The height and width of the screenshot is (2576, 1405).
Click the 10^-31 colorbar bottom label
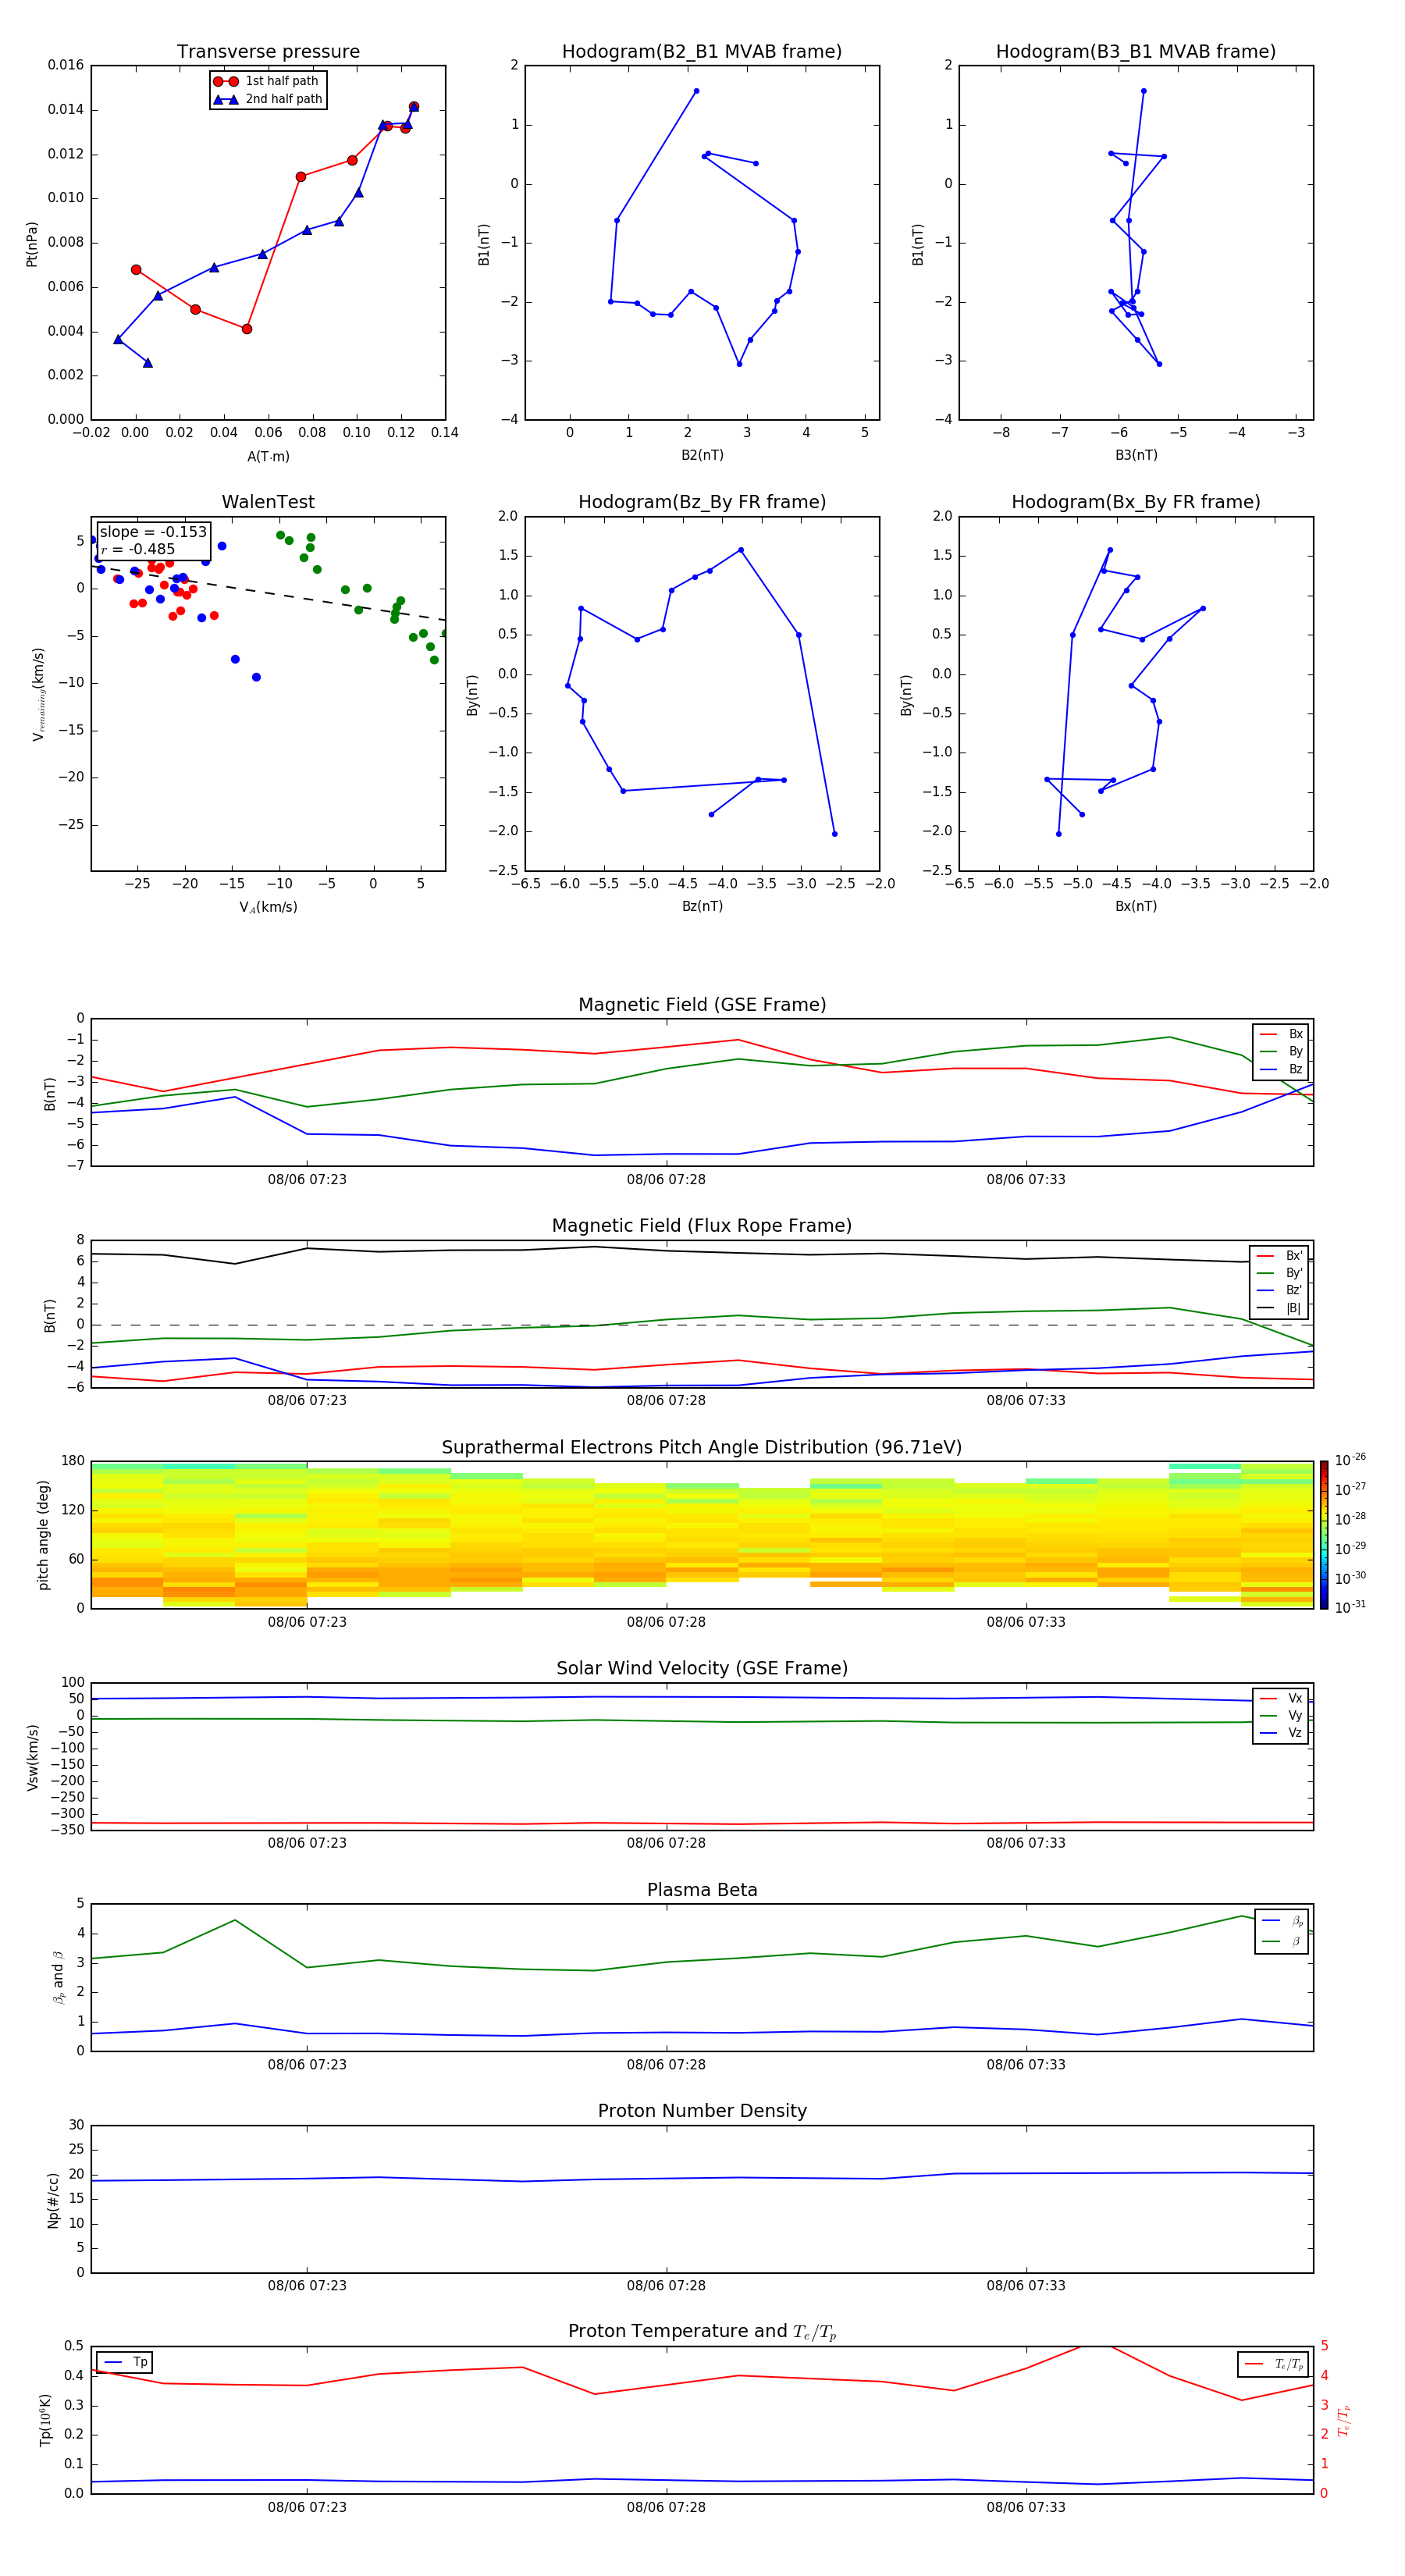click(1350, 1607)
